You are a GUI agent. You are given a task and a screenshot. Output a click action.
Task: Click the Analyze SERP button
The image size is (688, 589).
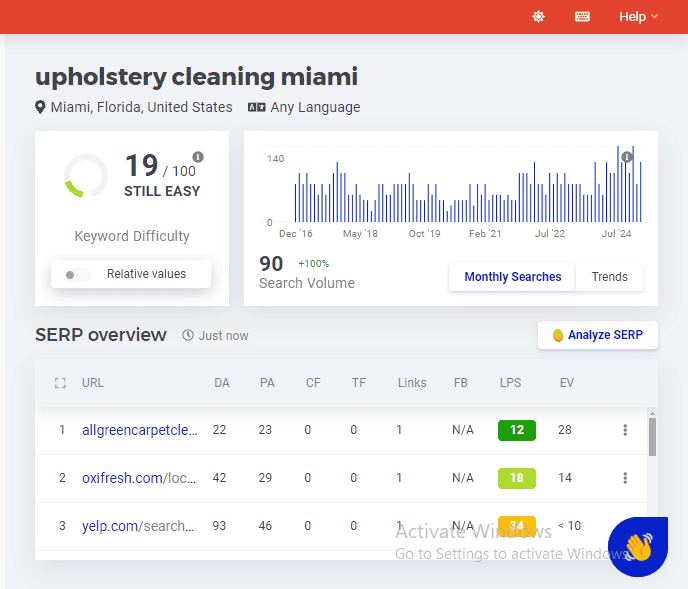tap(598, 335)
